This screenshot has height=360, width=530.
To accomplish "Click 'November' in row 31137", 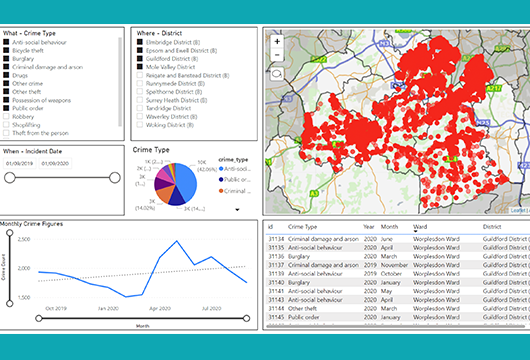I will (394, 265).
